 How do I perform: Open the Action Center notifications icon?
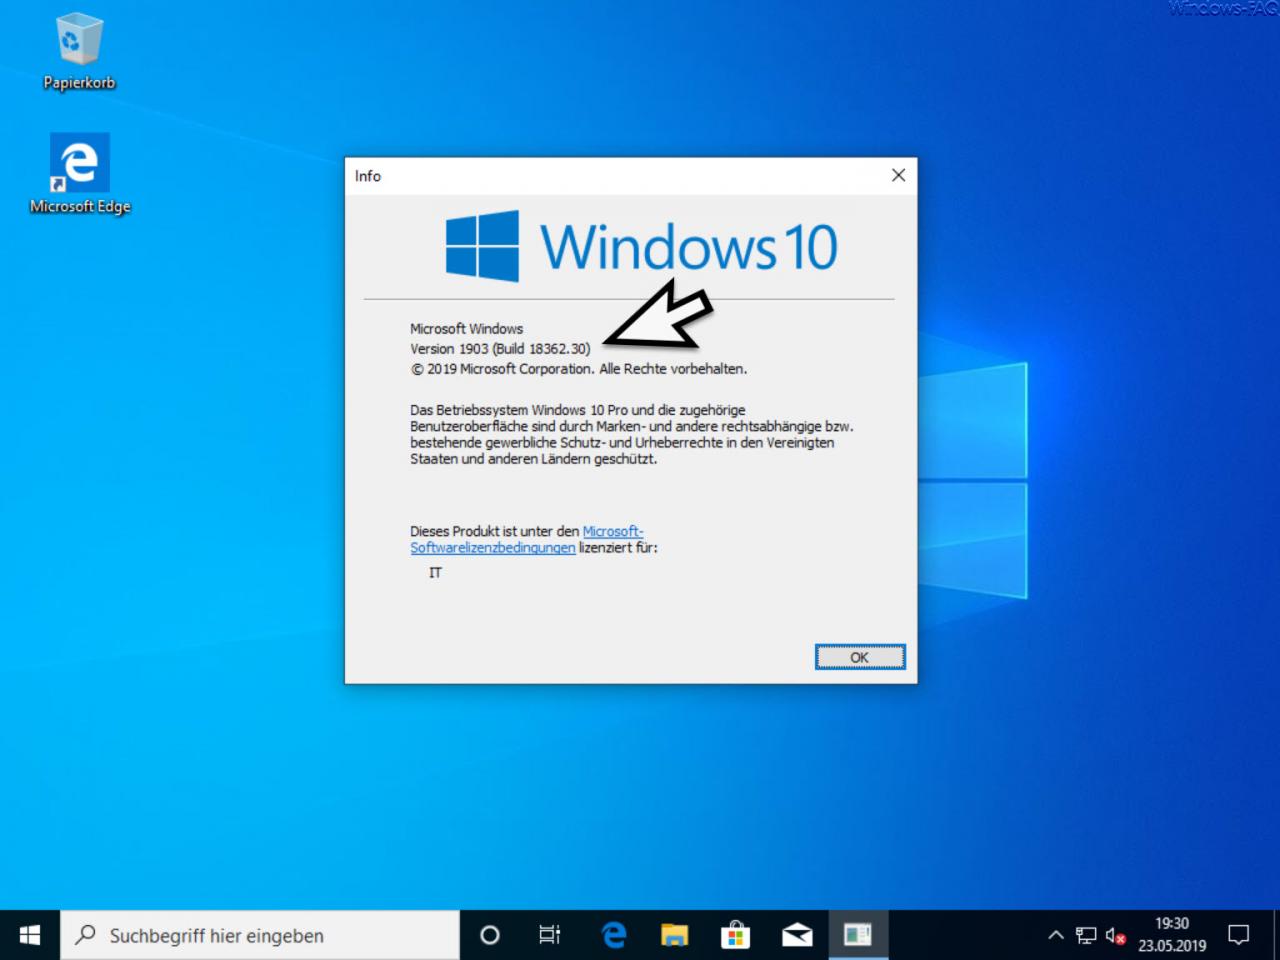1239,935
